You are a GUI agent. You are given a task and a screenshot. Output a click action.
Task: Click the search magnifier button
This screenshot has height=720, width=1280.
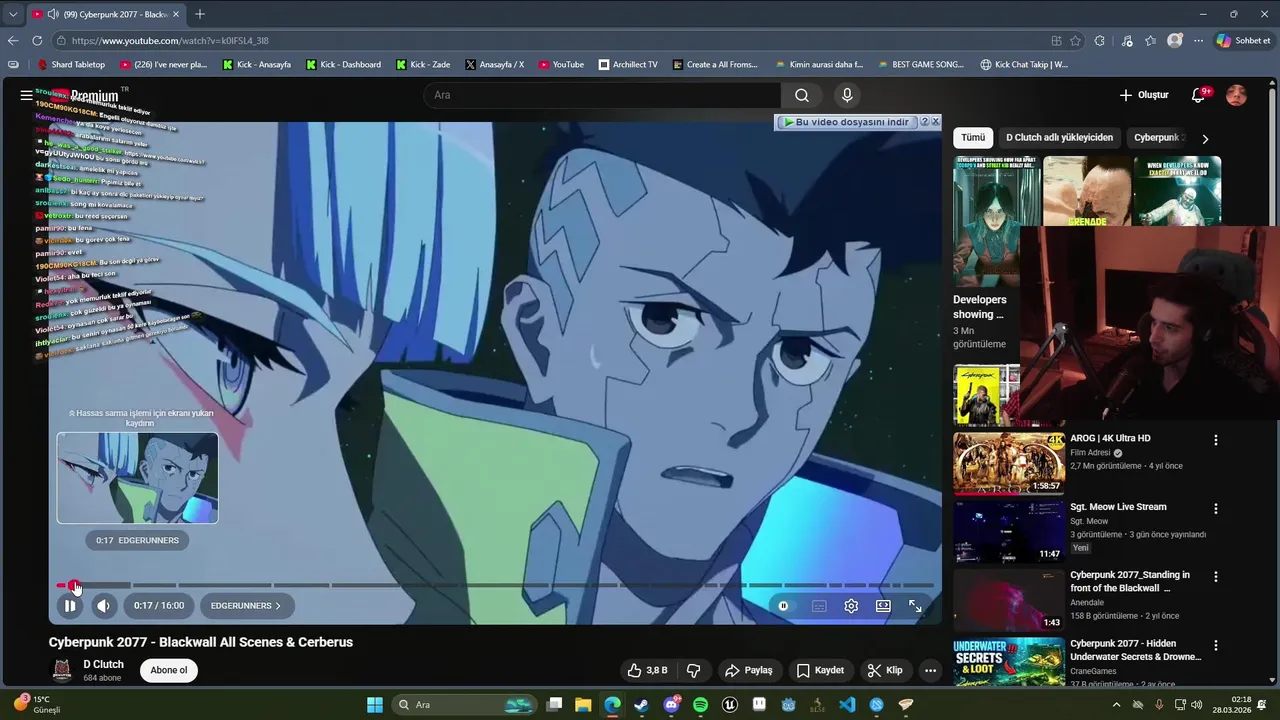[x=802, y=95]
